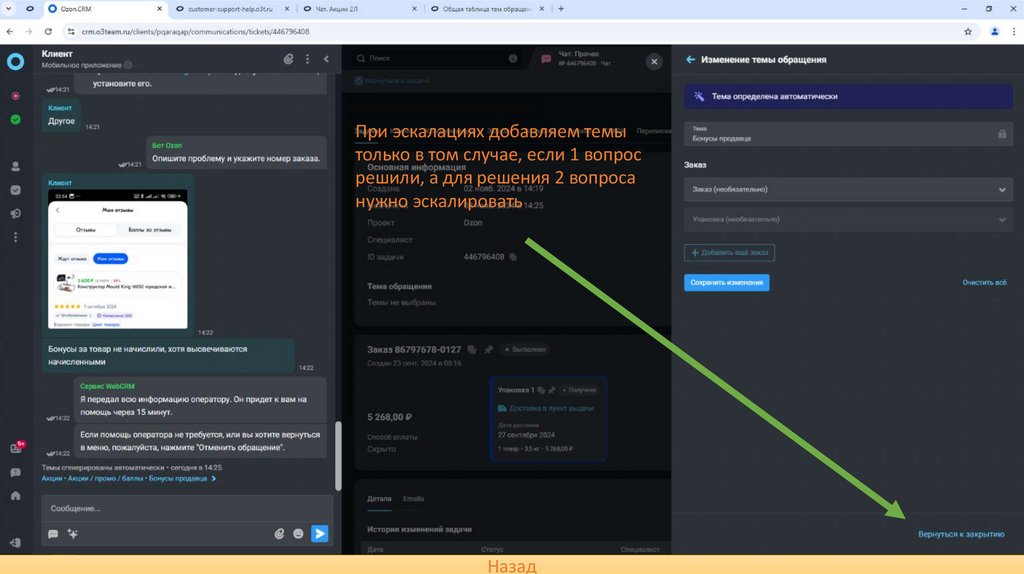Screen dimensions: 1024x574
Task: Pin the order 86797678-0127
Action: point(488,350)
